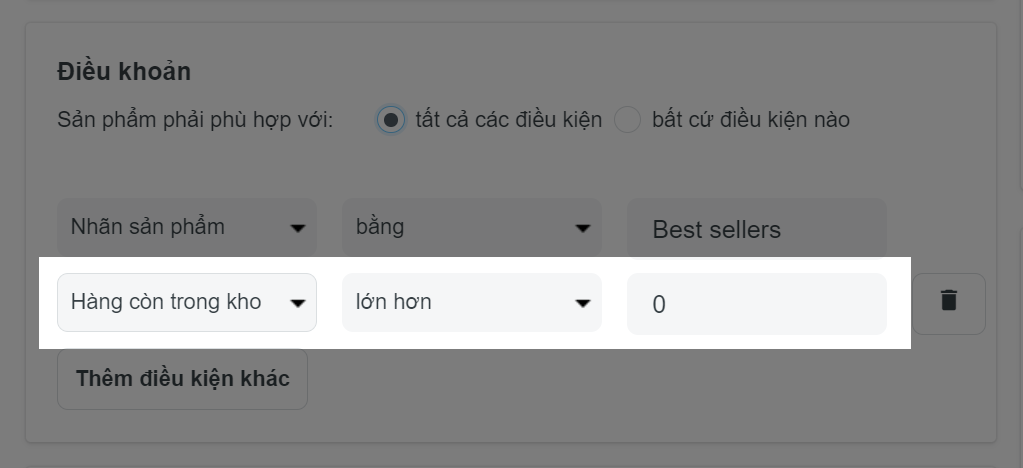1023x468 pixels.
Task: Click the arrow in the 'bằng' selector
Action: (583, 228)
